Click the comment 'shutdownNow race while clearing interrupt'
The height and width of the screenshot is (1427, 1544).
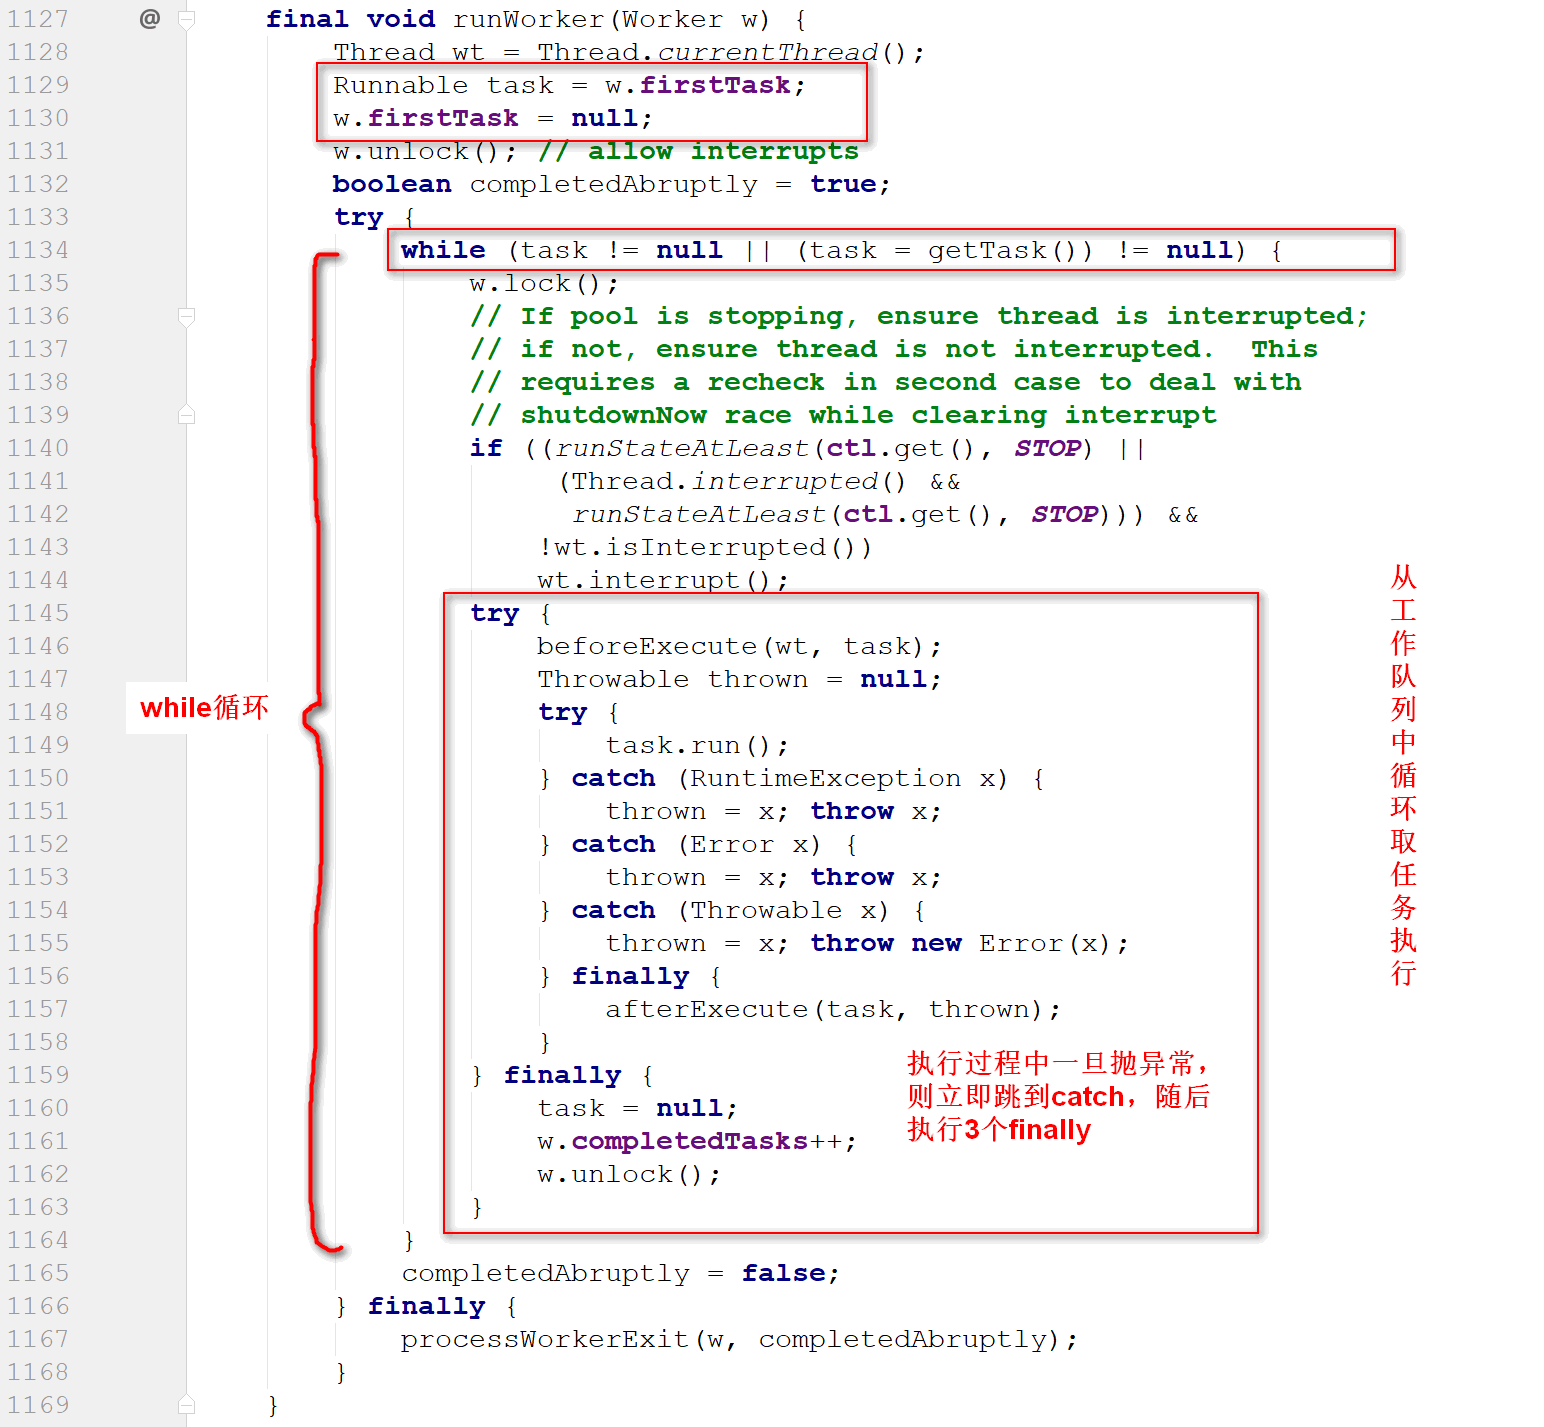pyautogui.click(x=844, y=415)
